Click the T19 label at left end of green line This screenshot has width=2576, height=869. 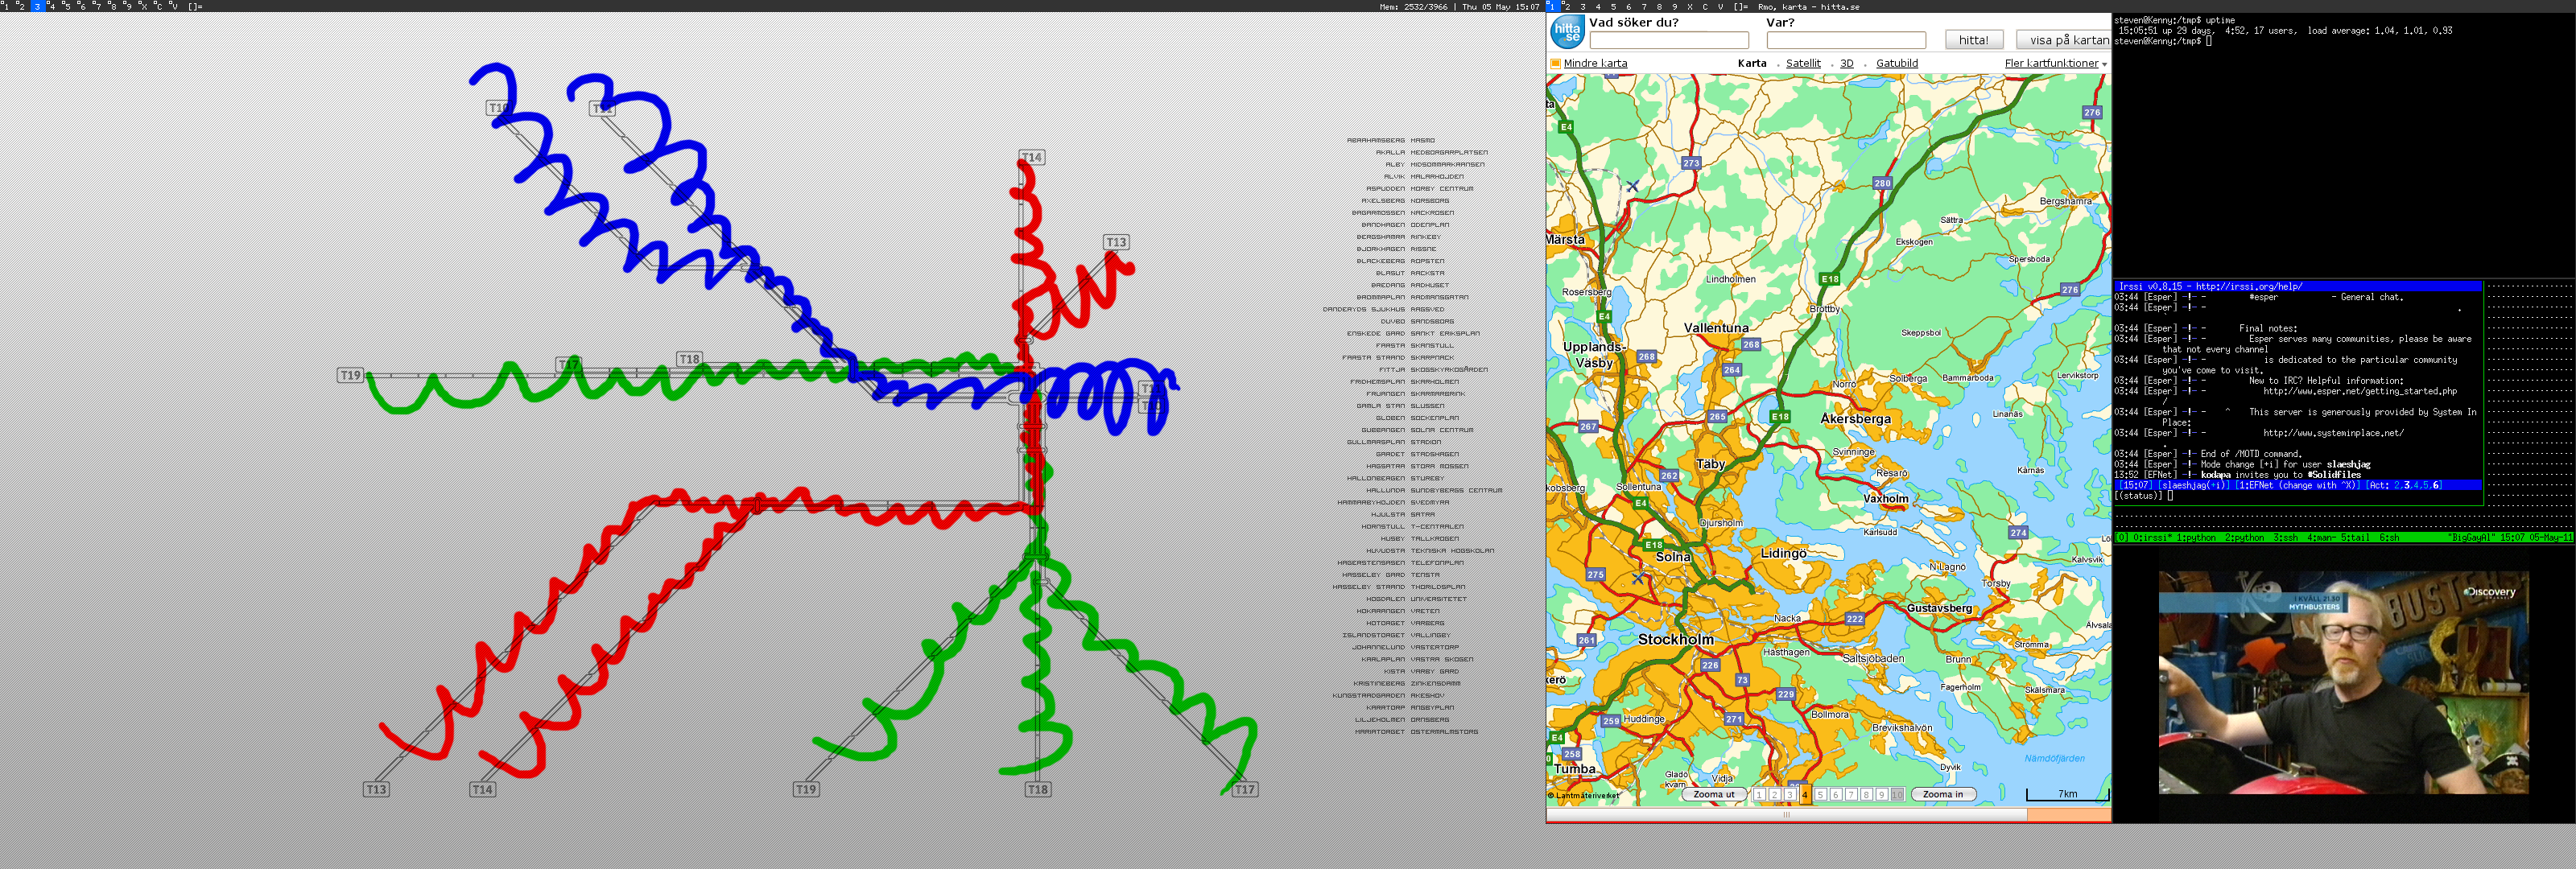(350, 375)
